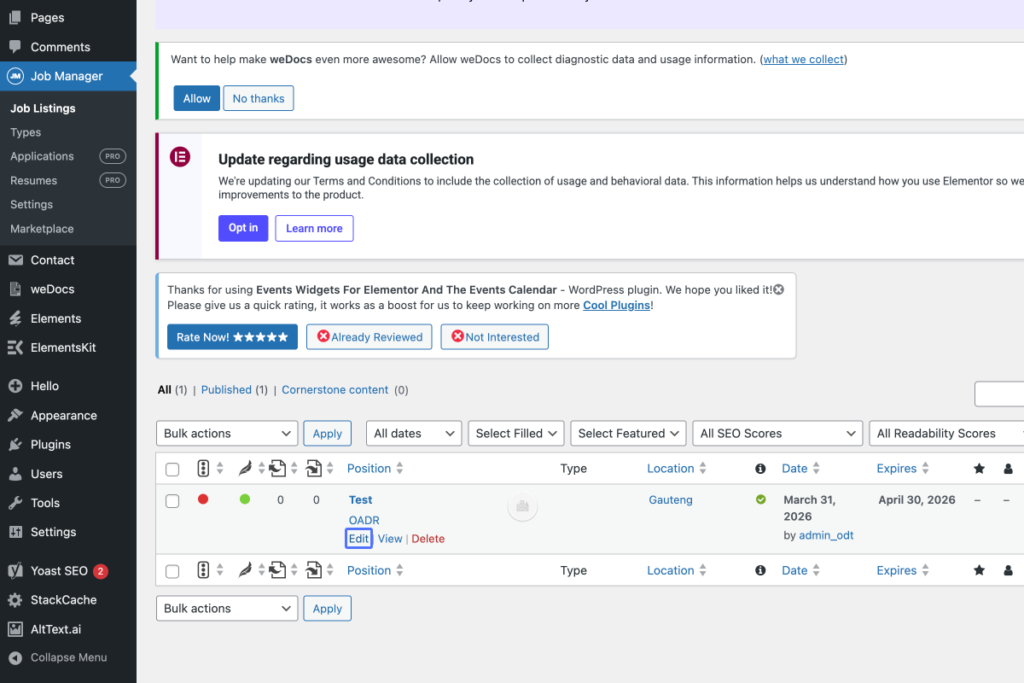Open Resumes submenu item
This screenshot has width=1024, height=683.
(34, 180)
